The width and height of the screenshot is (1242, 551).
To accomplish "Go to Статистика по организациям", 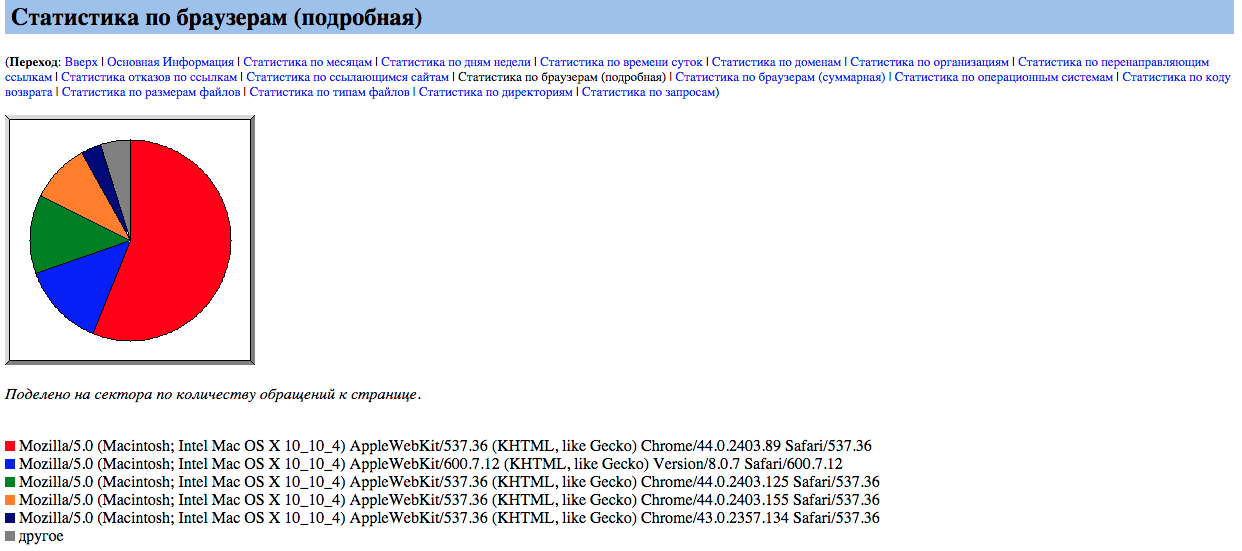I will (x=929, y=62).
